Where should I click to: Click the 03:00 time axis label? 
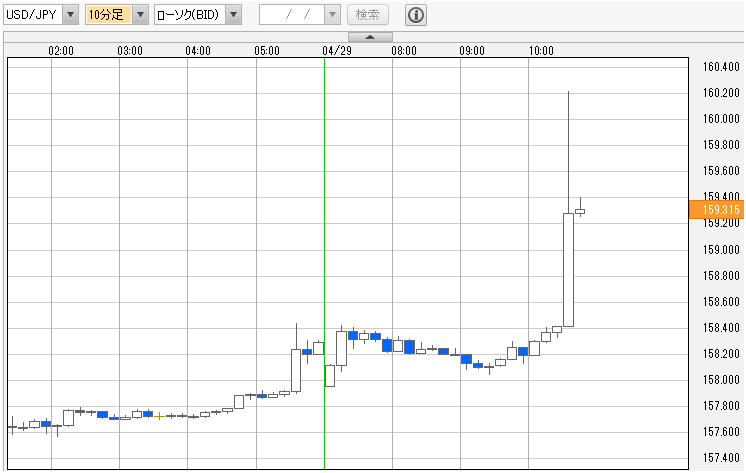(129, 50)
